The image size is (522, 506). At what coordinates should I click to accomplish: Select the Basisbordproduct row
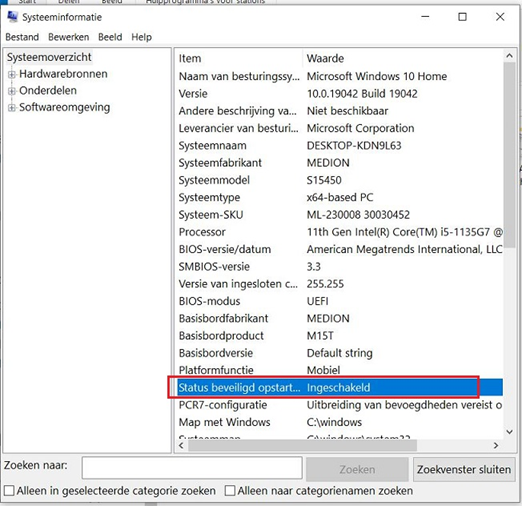pyautogui.click(x=339, y=336)
